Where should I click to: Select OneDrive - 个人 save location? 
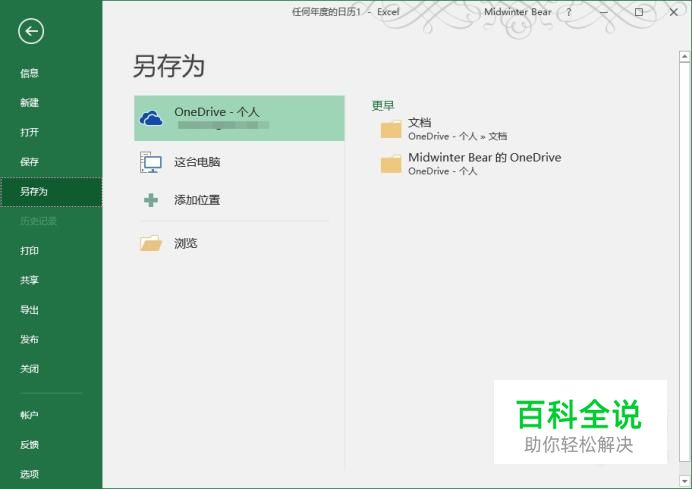click(x=239, y=118)
